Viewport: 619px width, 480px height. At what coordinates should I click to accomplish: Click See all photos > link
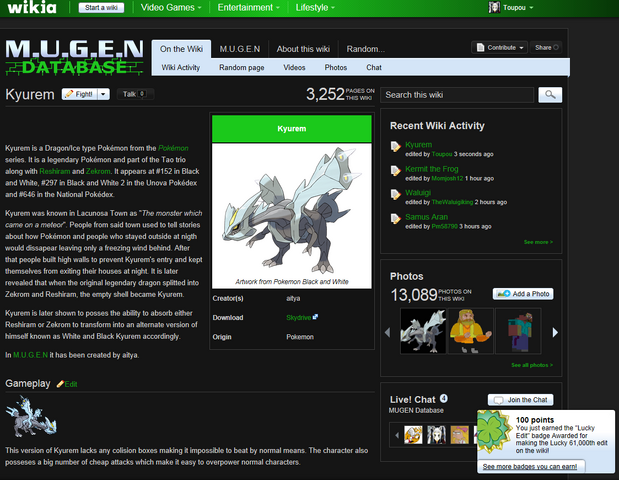[532, 365]
